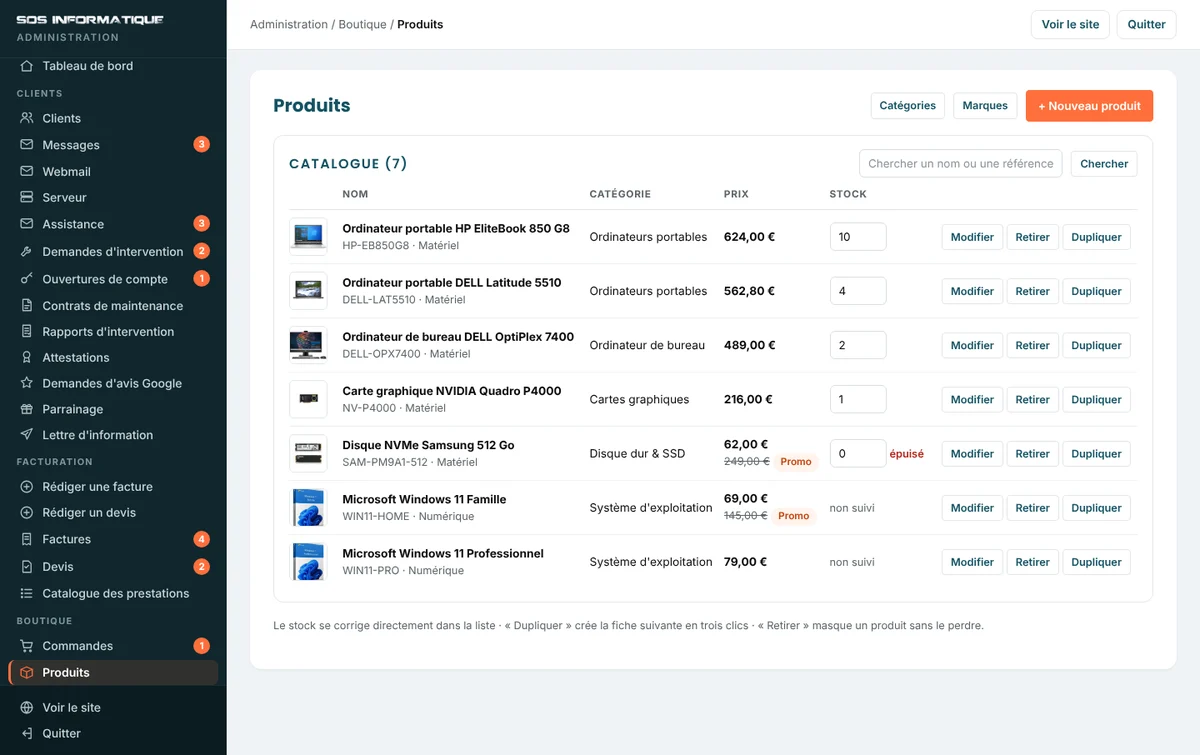1200x755 pixels.
Task: Click the Clients people icon
Action: pos(27,118)
